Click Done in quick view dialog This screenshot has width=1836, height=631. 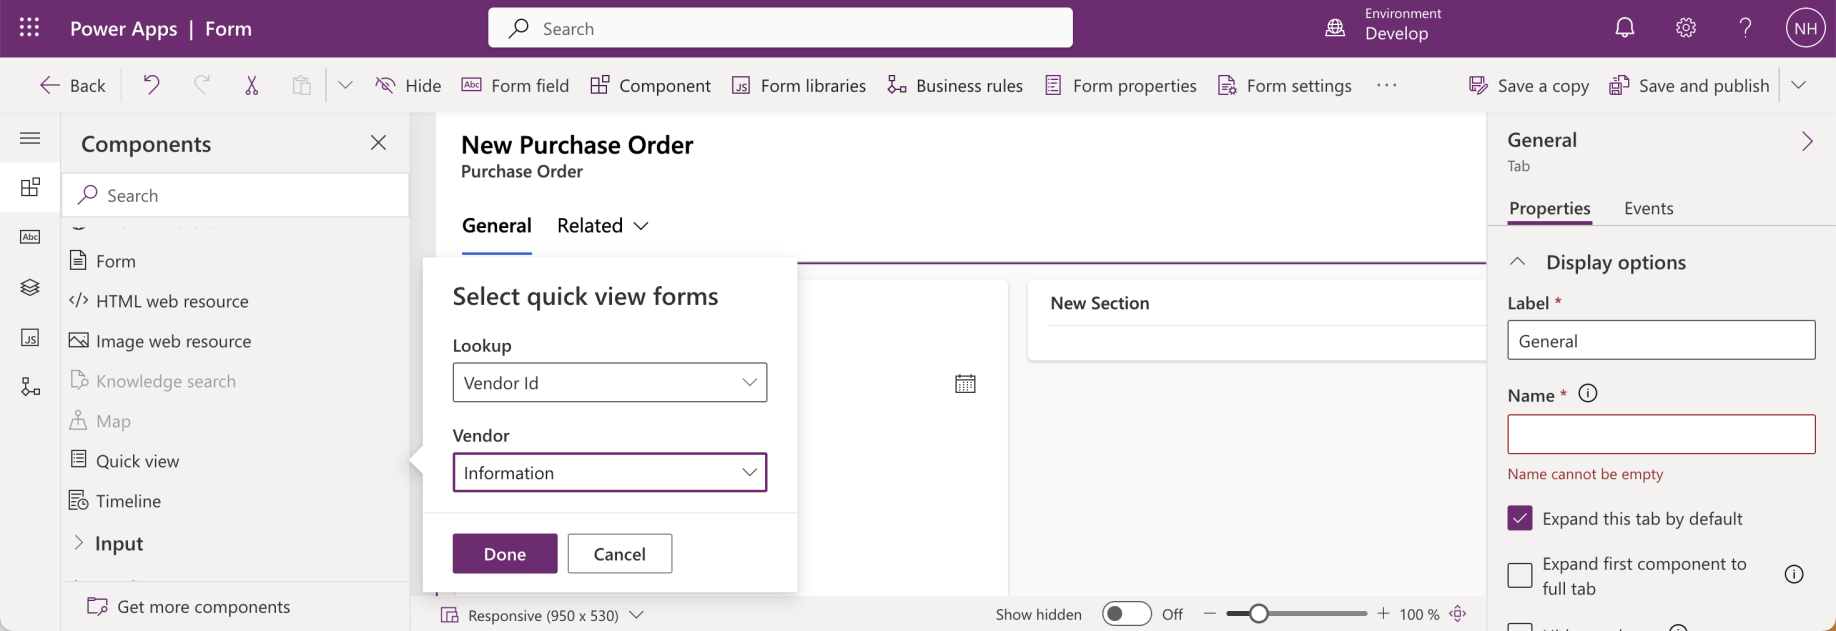click(x=505, y=553)
